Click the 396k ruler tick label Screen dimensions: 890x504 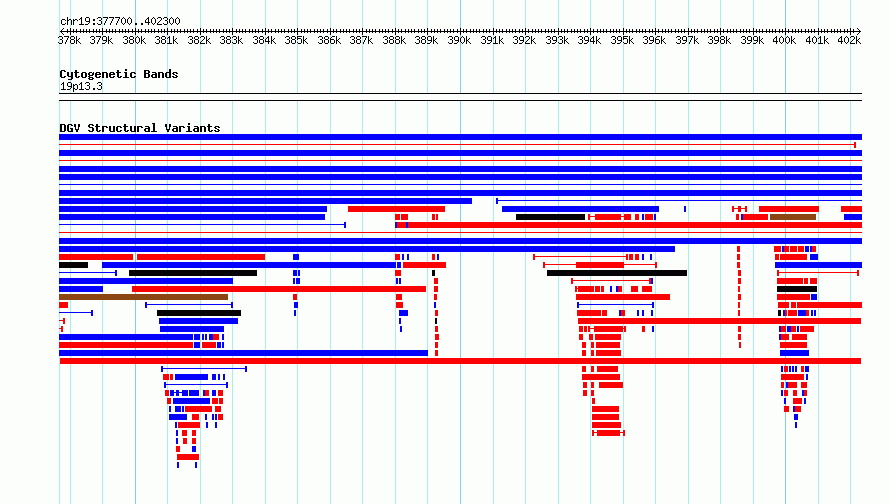[654, 40]
